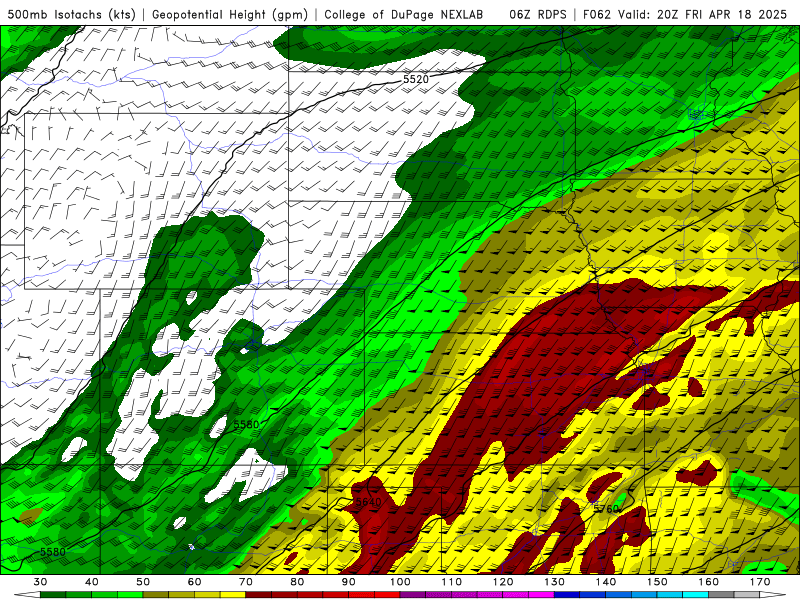This screenshot has height=600, width=800.
Task: Click the "Geopotential Height (gpm)" title text
Action: pos(230,15)
